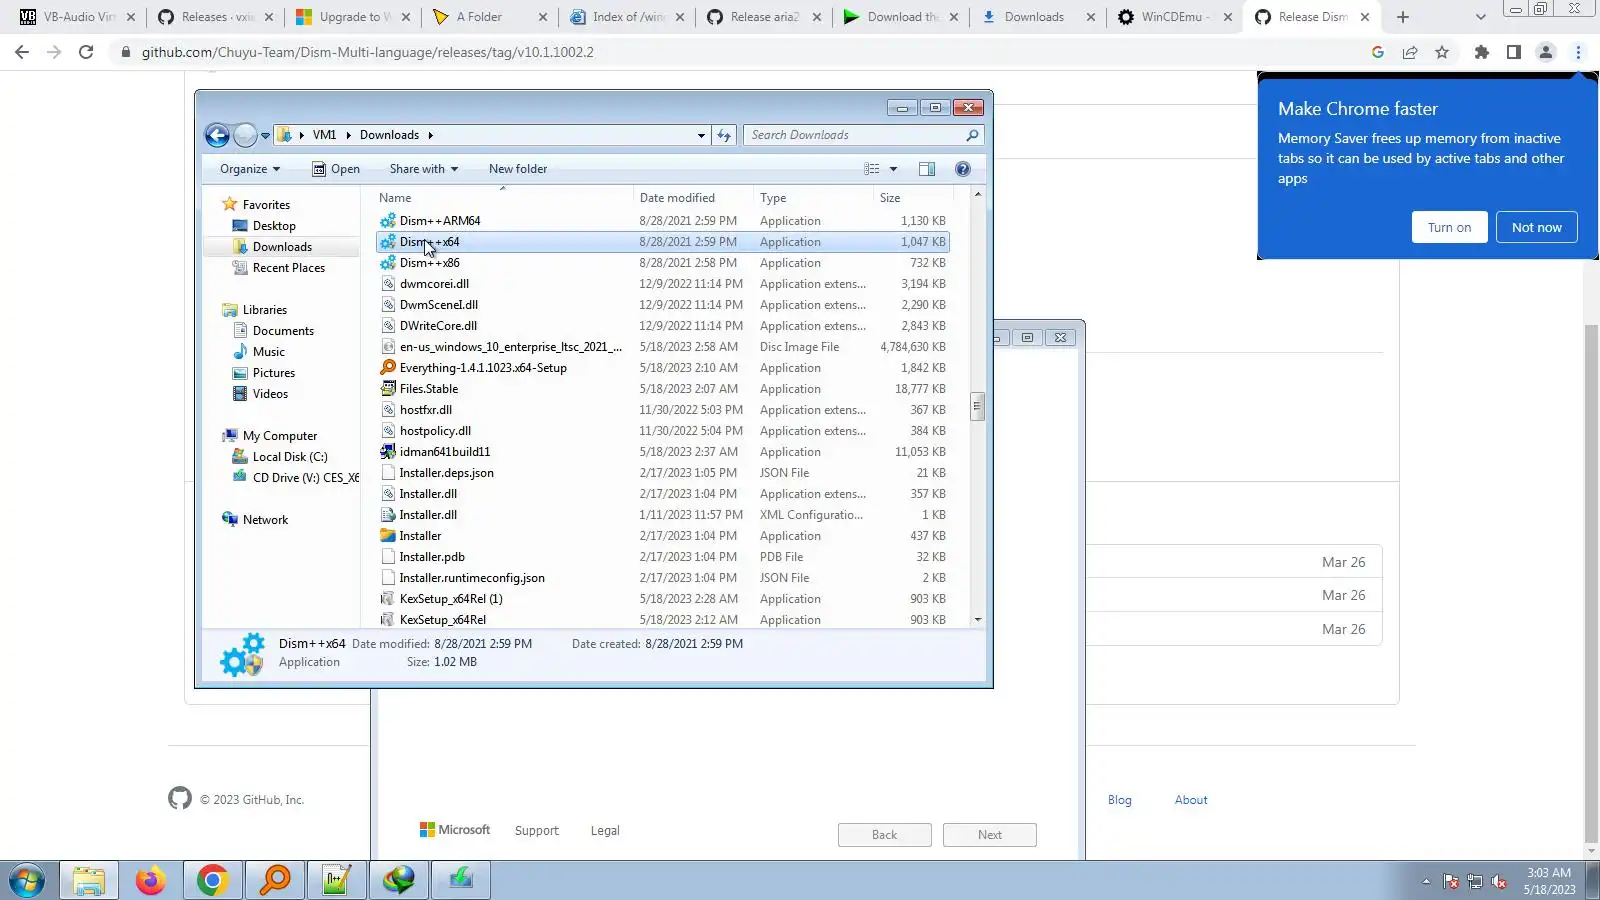1600x900 pixels.
Task: Select Desktop in the Favorites tree
Action: [x=274, y=226]
